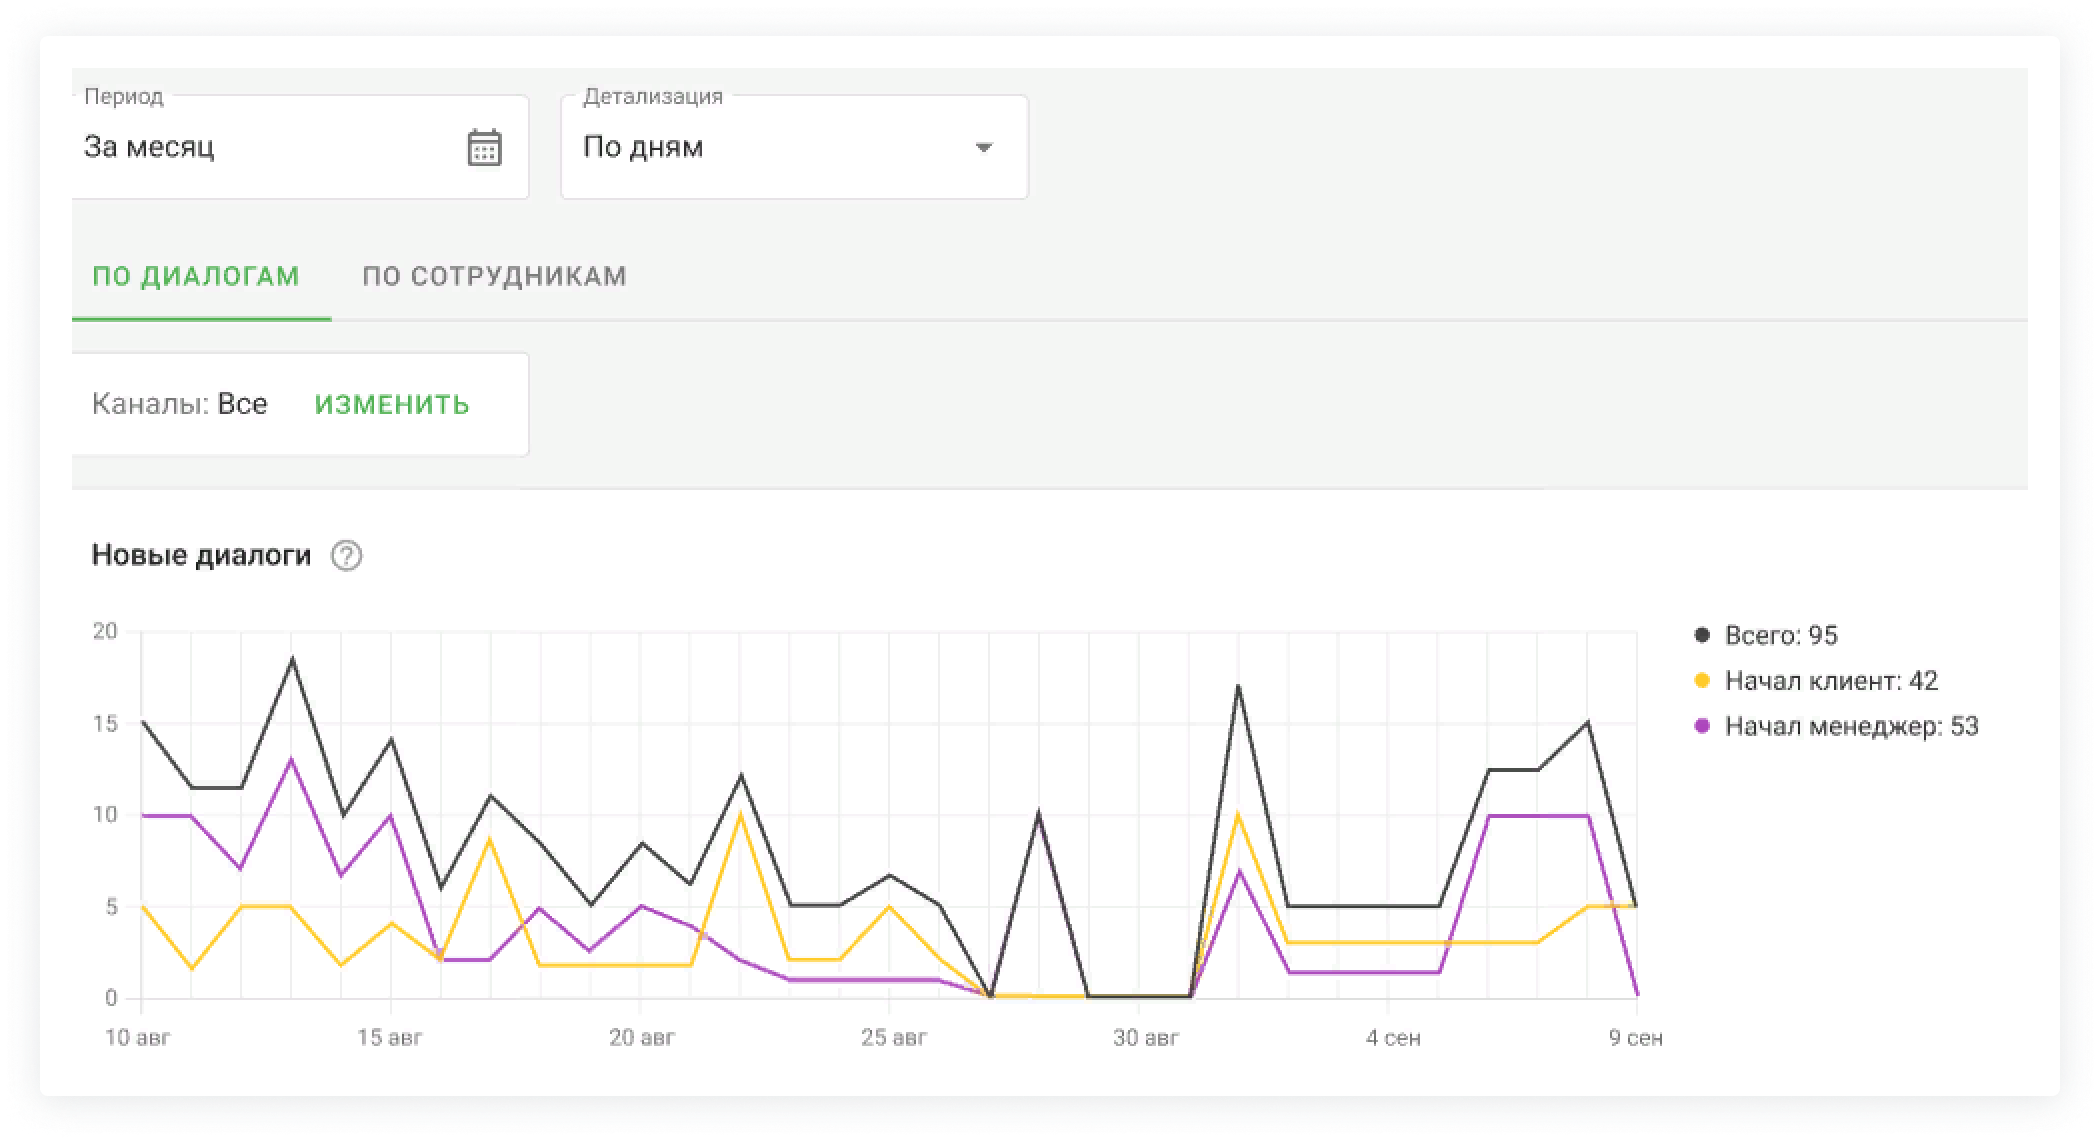Click the 10 авг axis label
Image resolution: width=2100 pixels, height=1140 pixels.
coord(138,1038)
